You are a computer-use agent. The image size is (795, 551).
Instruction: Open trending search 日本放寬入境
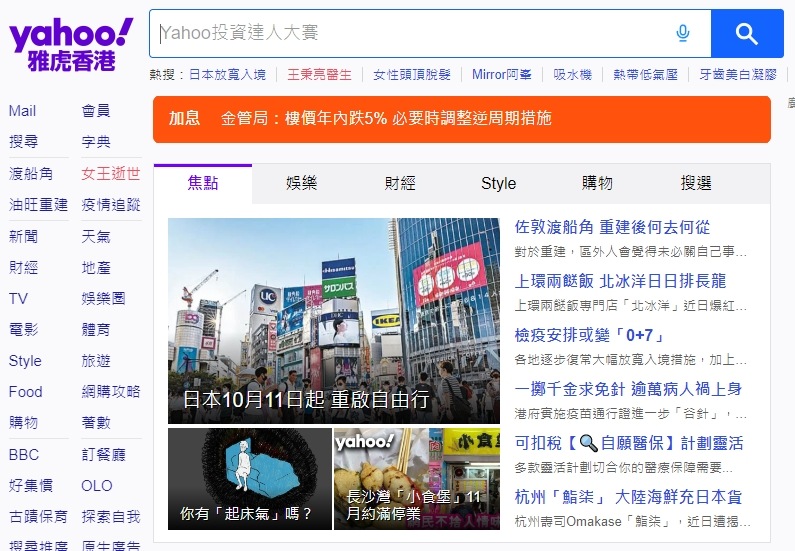[227, 75]
